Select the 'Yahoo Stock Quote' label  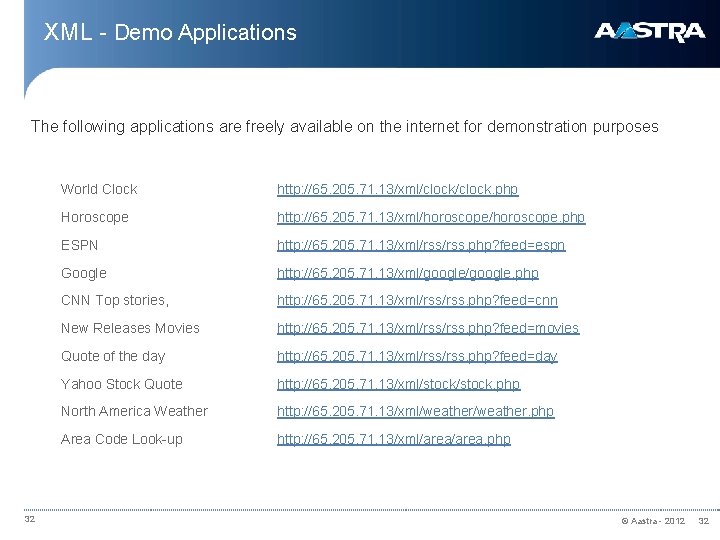(x=122, y=384)
